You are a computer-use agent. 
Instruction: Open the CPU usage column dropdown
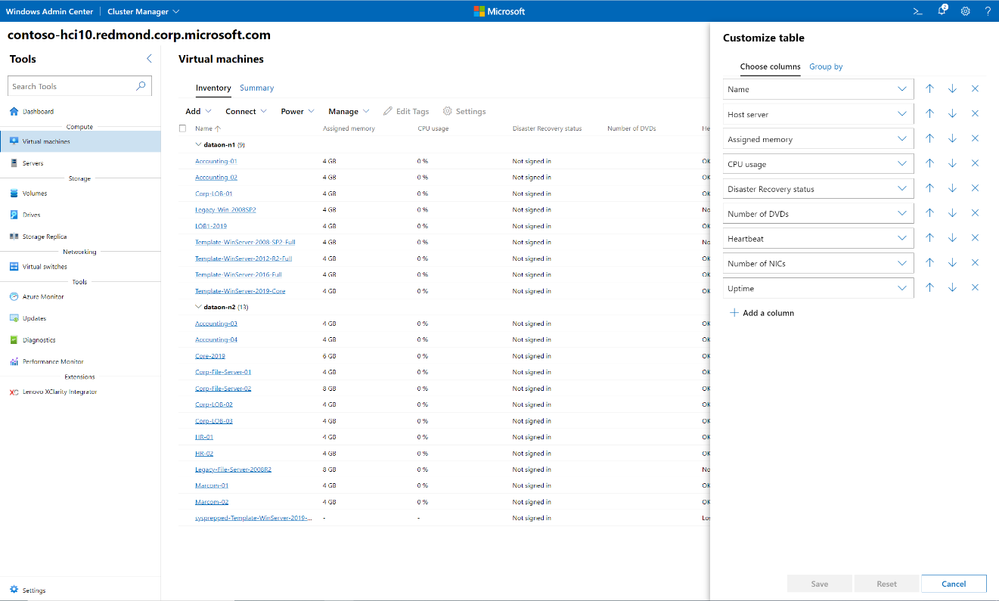point(818,164)
